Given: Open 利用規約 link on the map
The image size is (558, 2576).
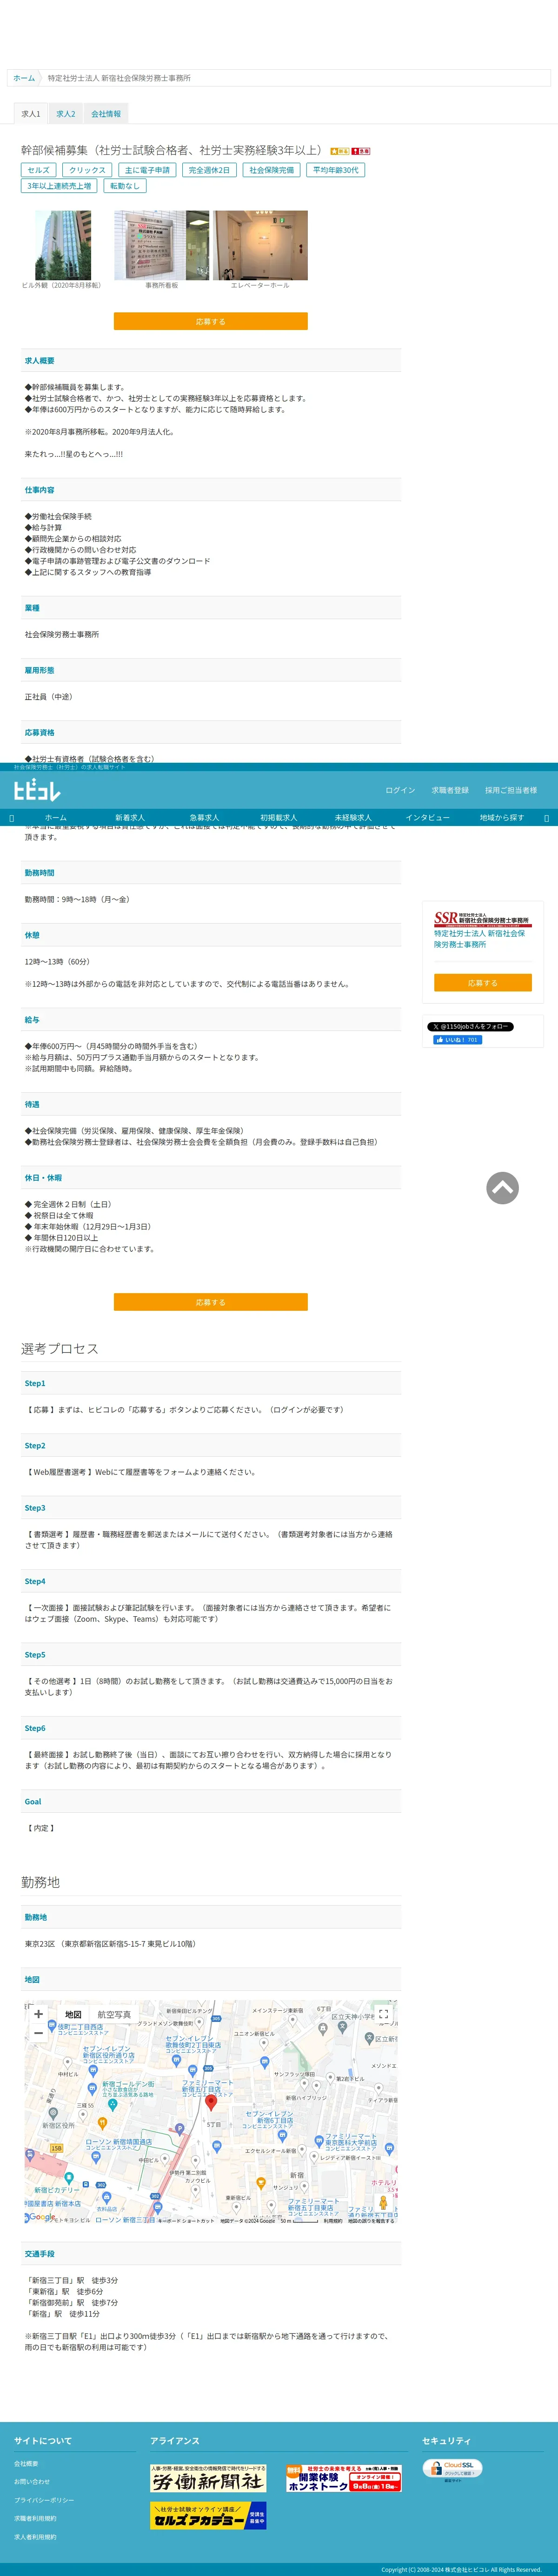Looking at the screenshot, I should (x=333, y=2221).
